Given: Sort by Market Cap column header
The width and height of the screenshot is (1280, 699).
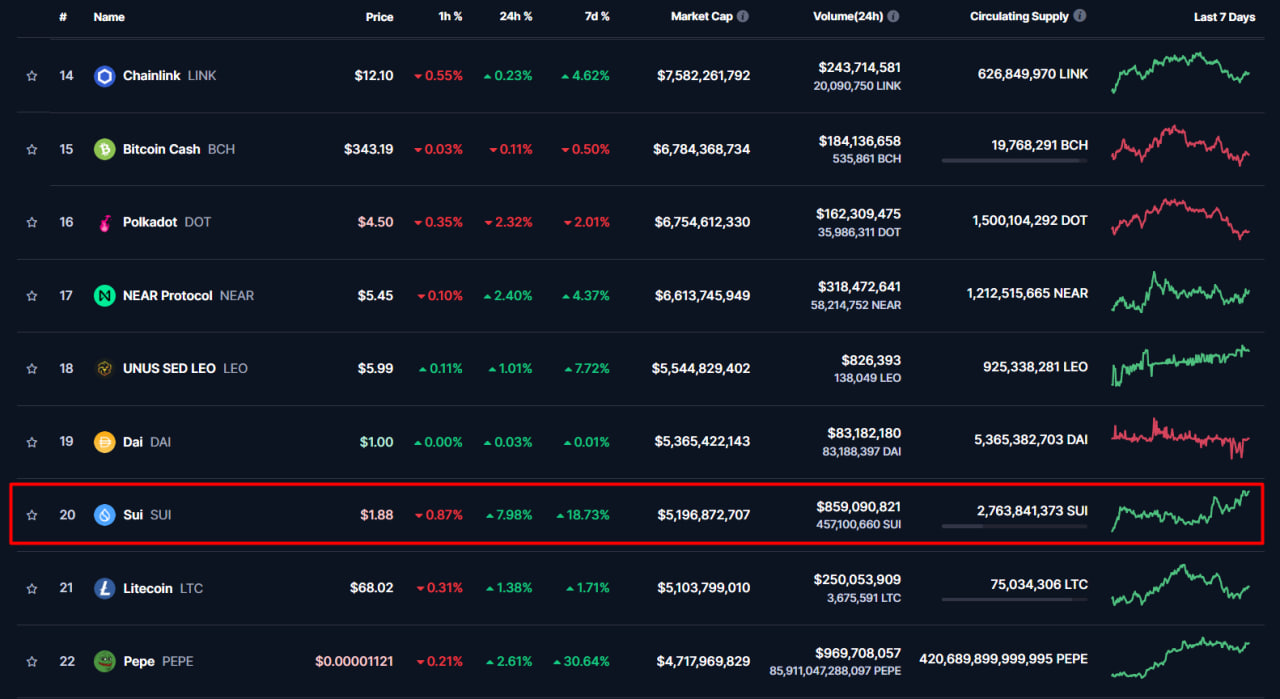Looking at the screenshot, I should click(x=702, y=17).
